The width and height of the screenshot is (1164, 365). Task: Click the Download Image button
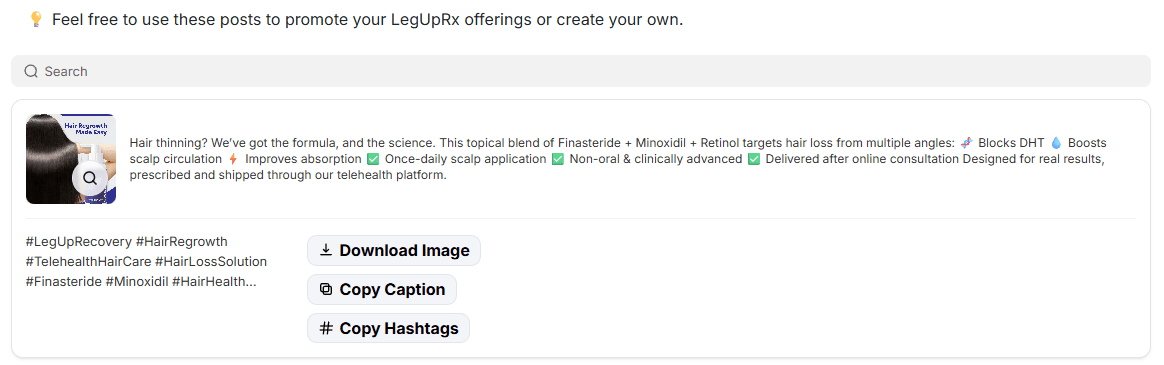(393, 251)
